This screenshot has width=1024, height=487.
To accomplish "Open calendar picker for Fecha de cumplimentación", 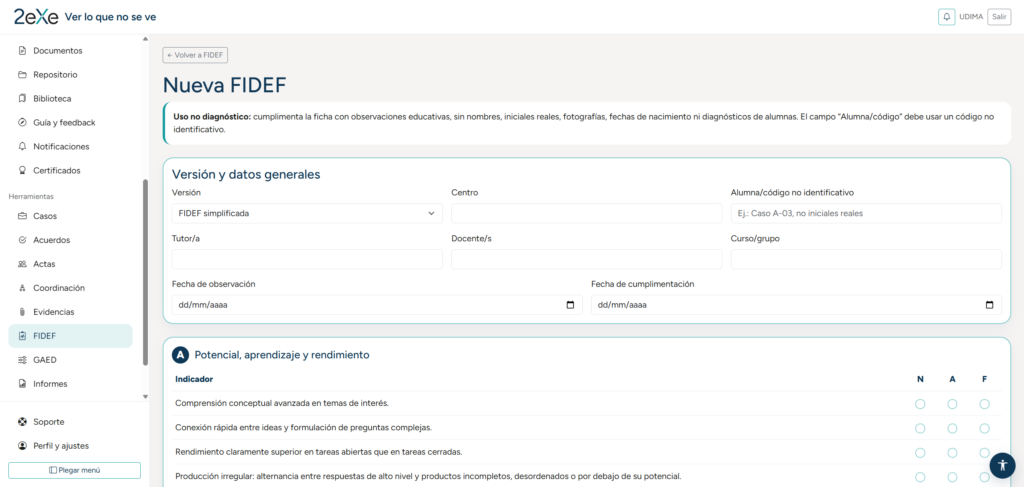I will click(x=989, y=305).
